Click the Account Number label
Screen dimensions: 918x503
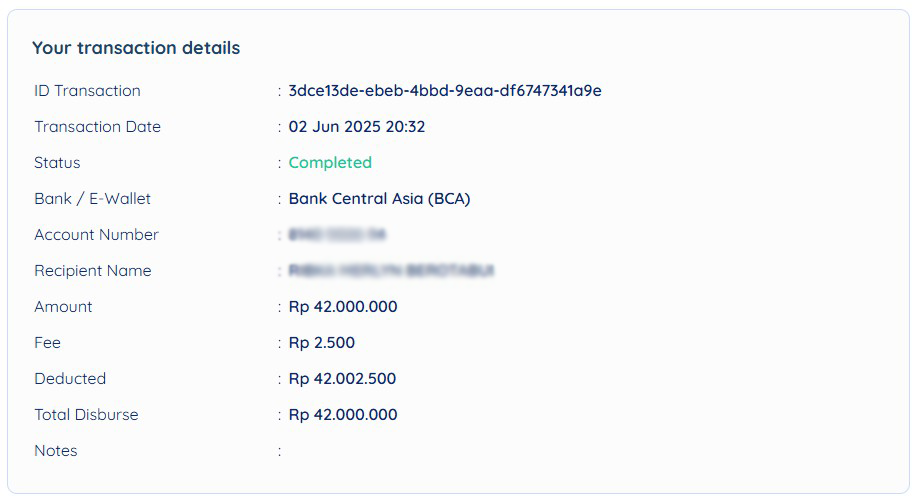pos(96,235)
